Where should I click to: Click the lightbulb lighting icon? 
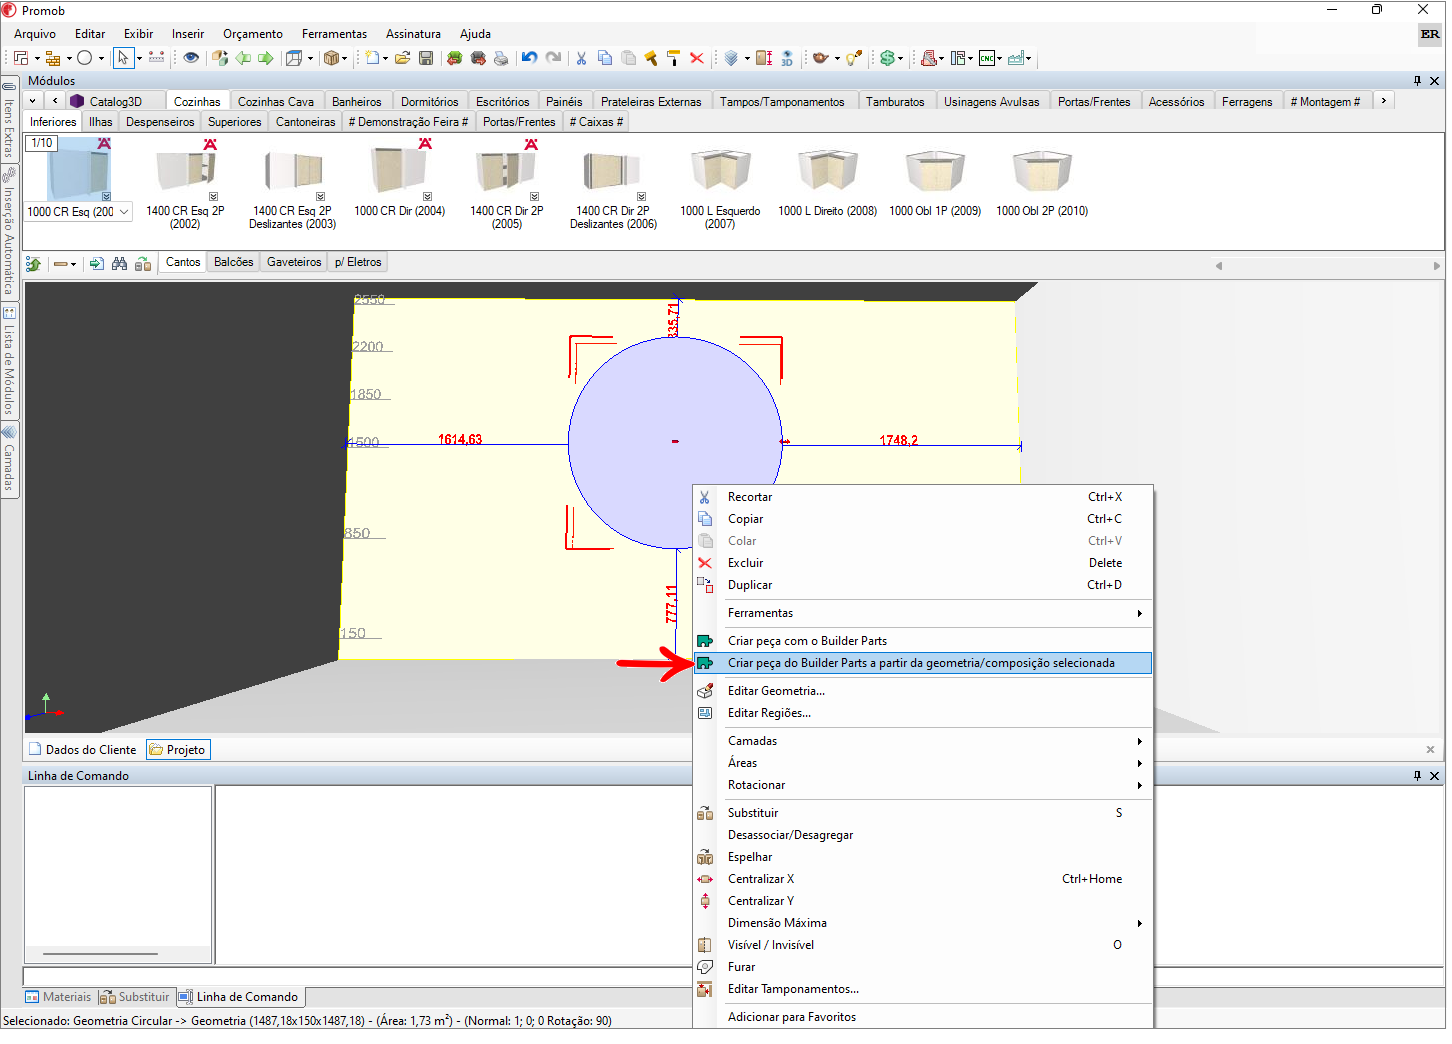click(852, 58)
